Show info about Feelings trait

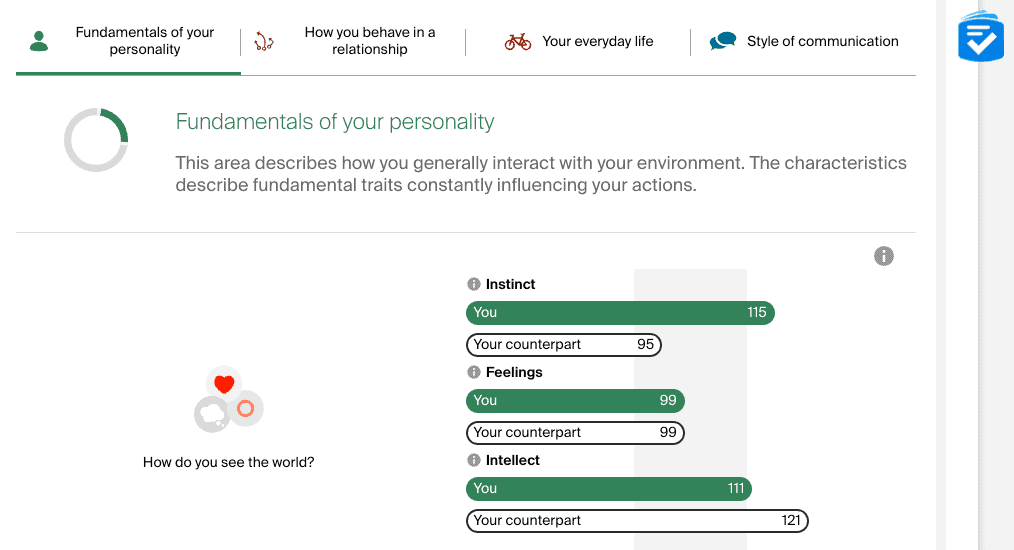point(474,372)
